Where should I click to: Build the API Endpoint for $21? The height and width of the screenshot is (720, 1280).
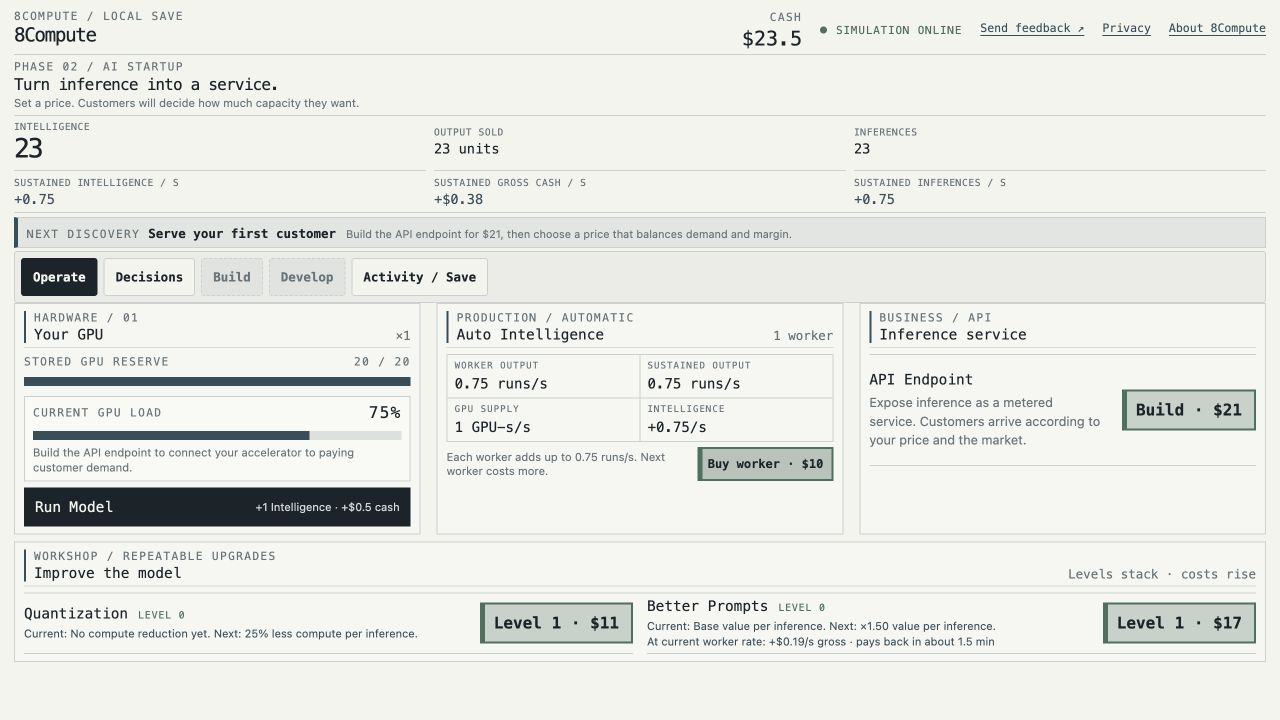coord(1188,410)
